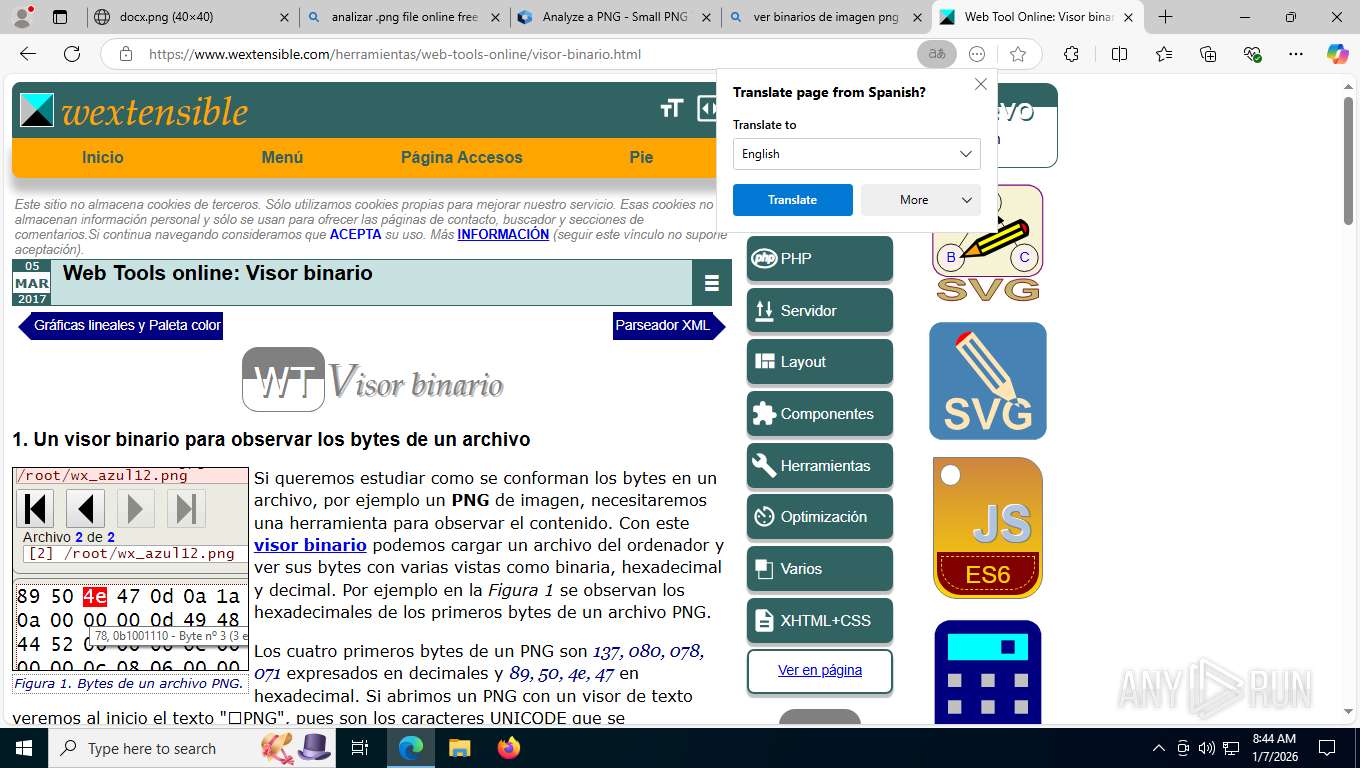
Task: Click the wextensible logo
Action: [x=134, y=111]
